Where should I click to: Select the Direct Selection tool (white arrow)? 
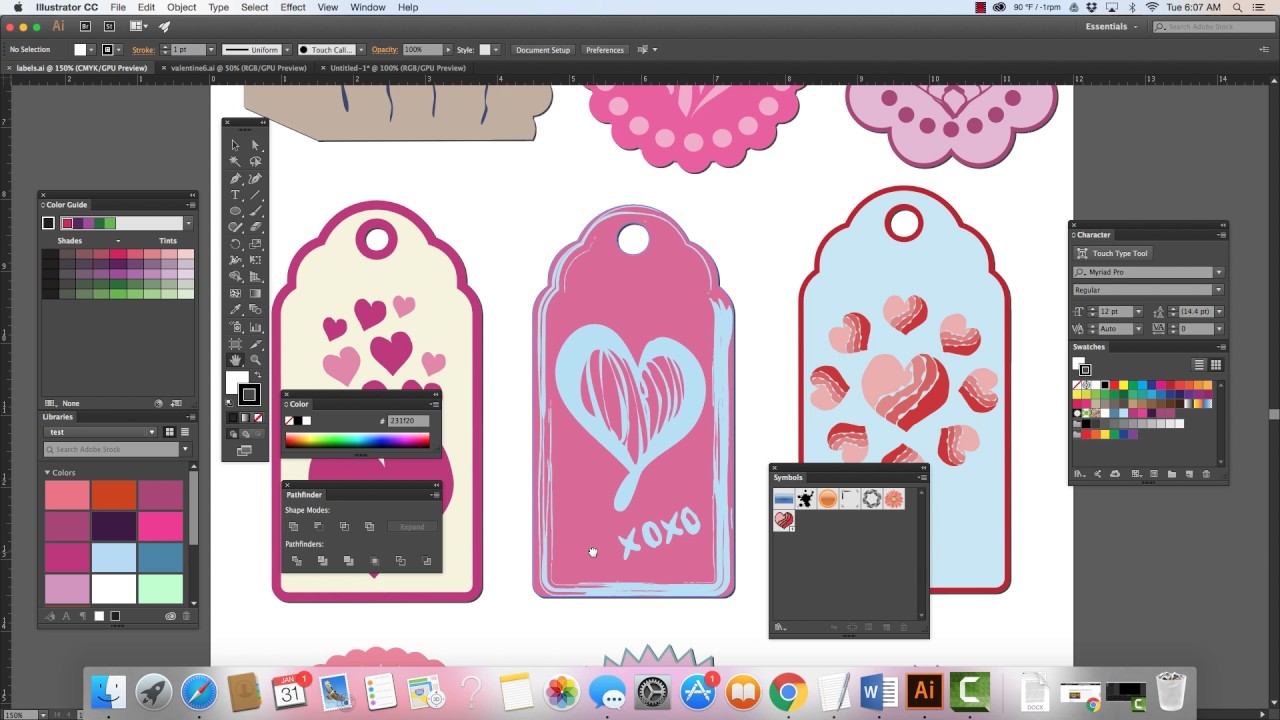[x=255, y=145]
